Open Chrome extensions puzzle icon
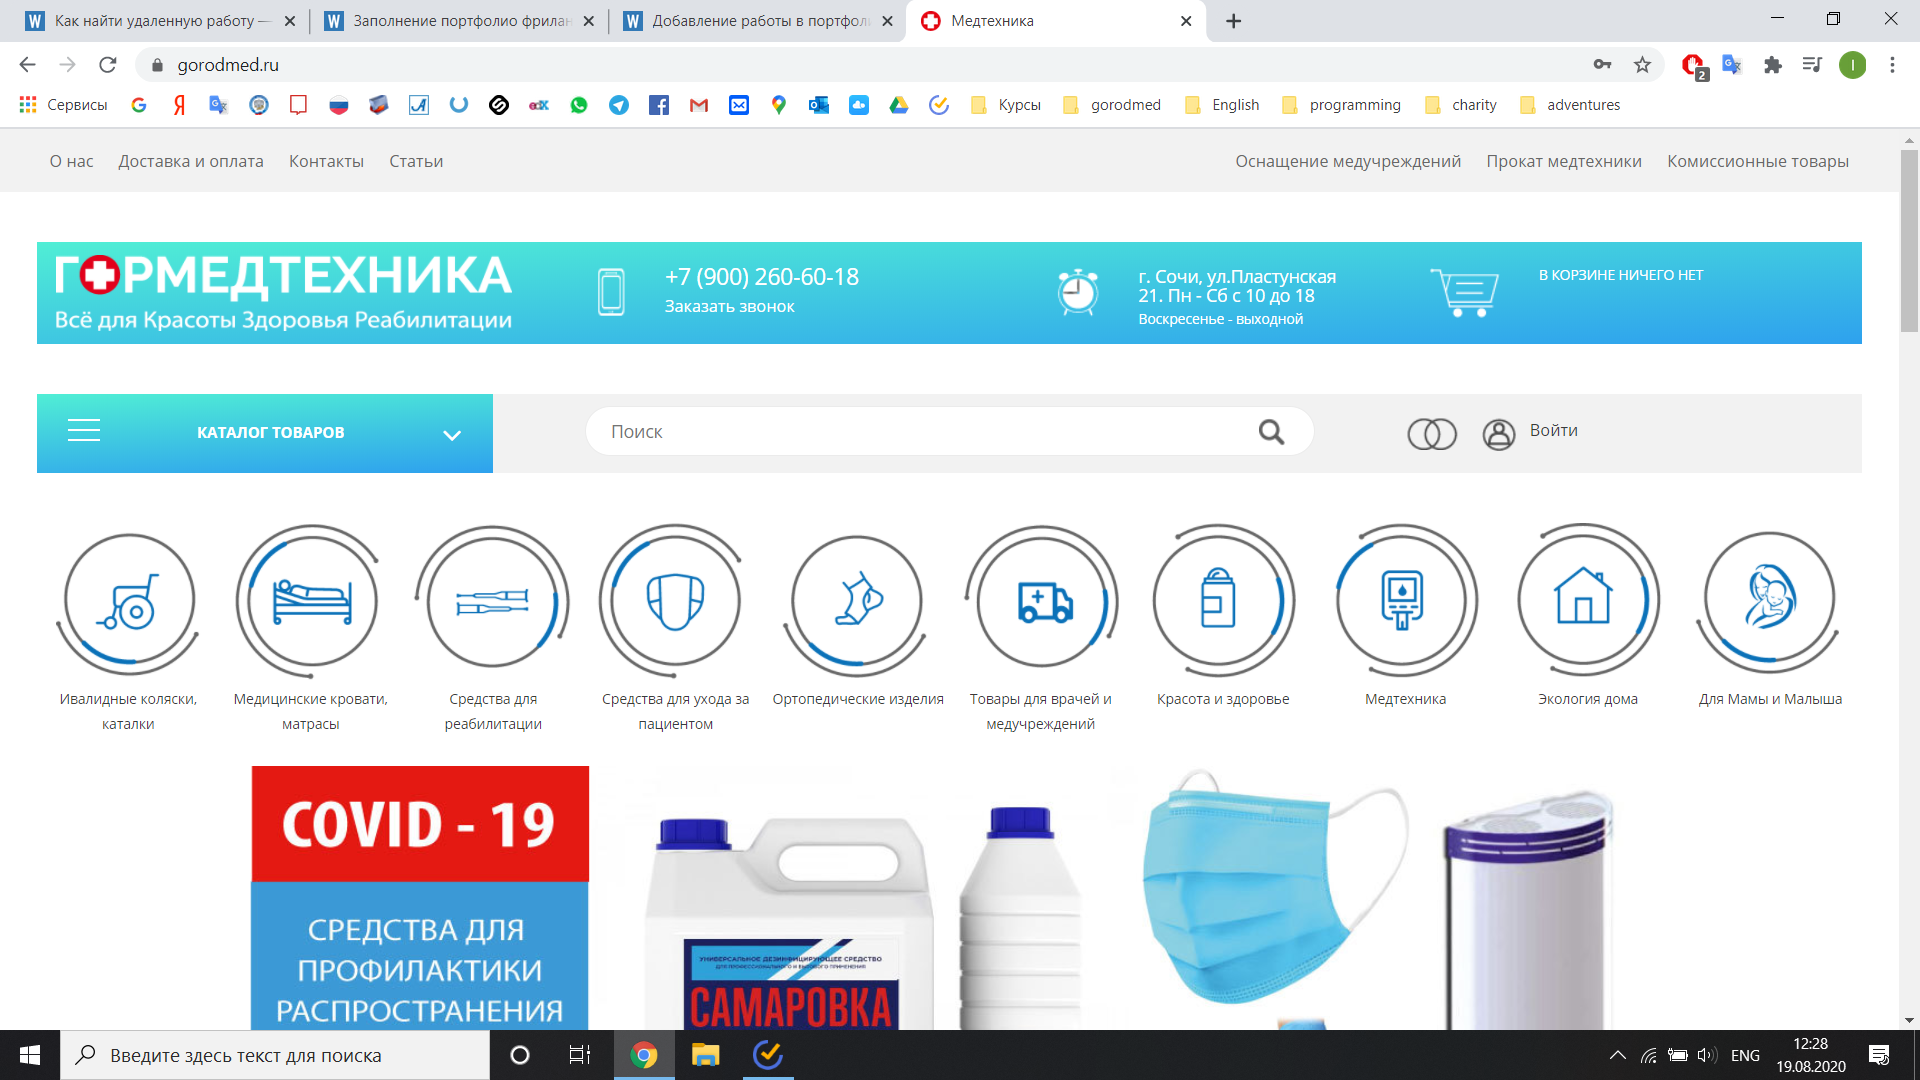The image size is (1920, 1080). coord(1772,65)
